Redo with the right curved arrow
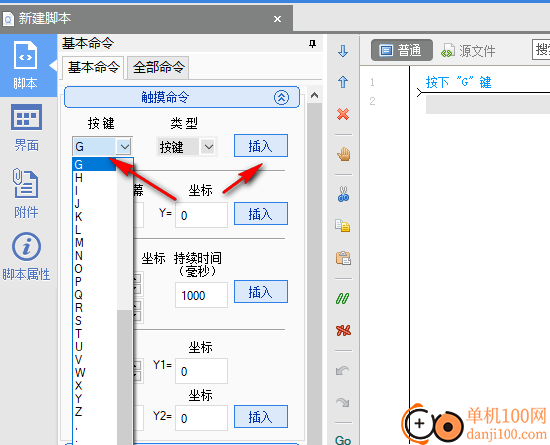 tap(343, 402)
